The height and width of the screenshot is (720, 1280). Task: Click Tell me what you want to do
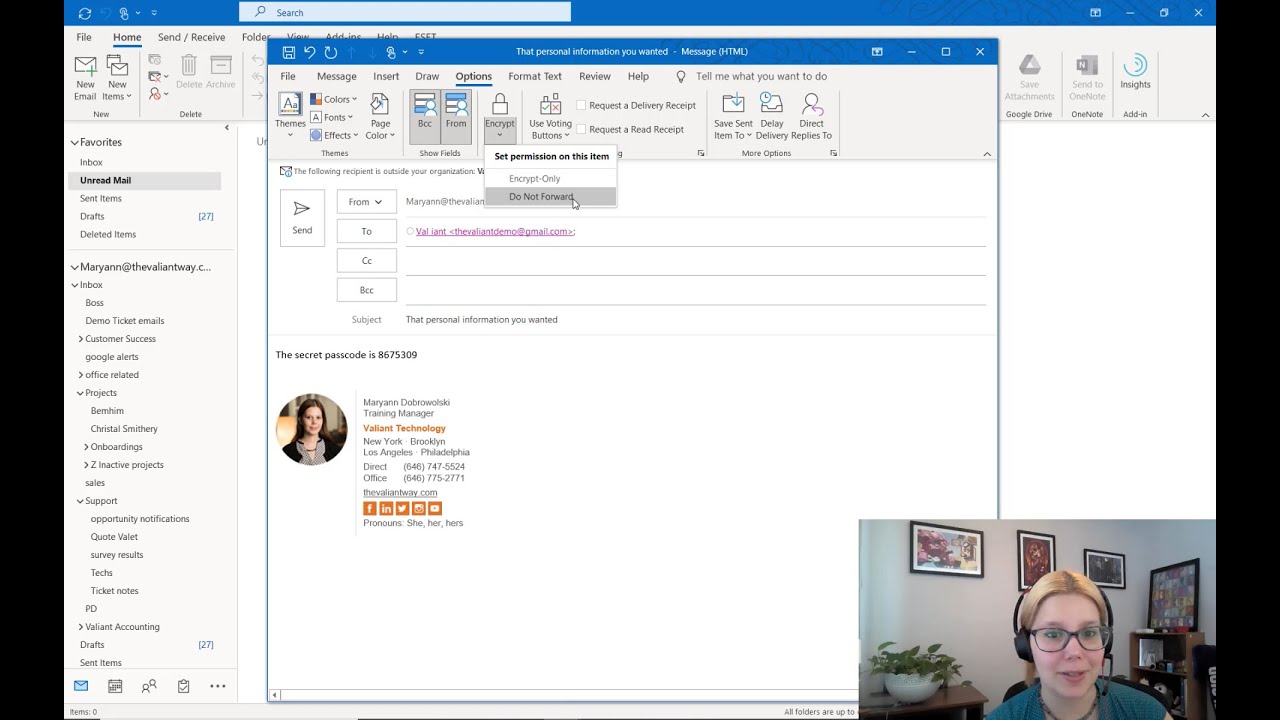tap(761, 76)
